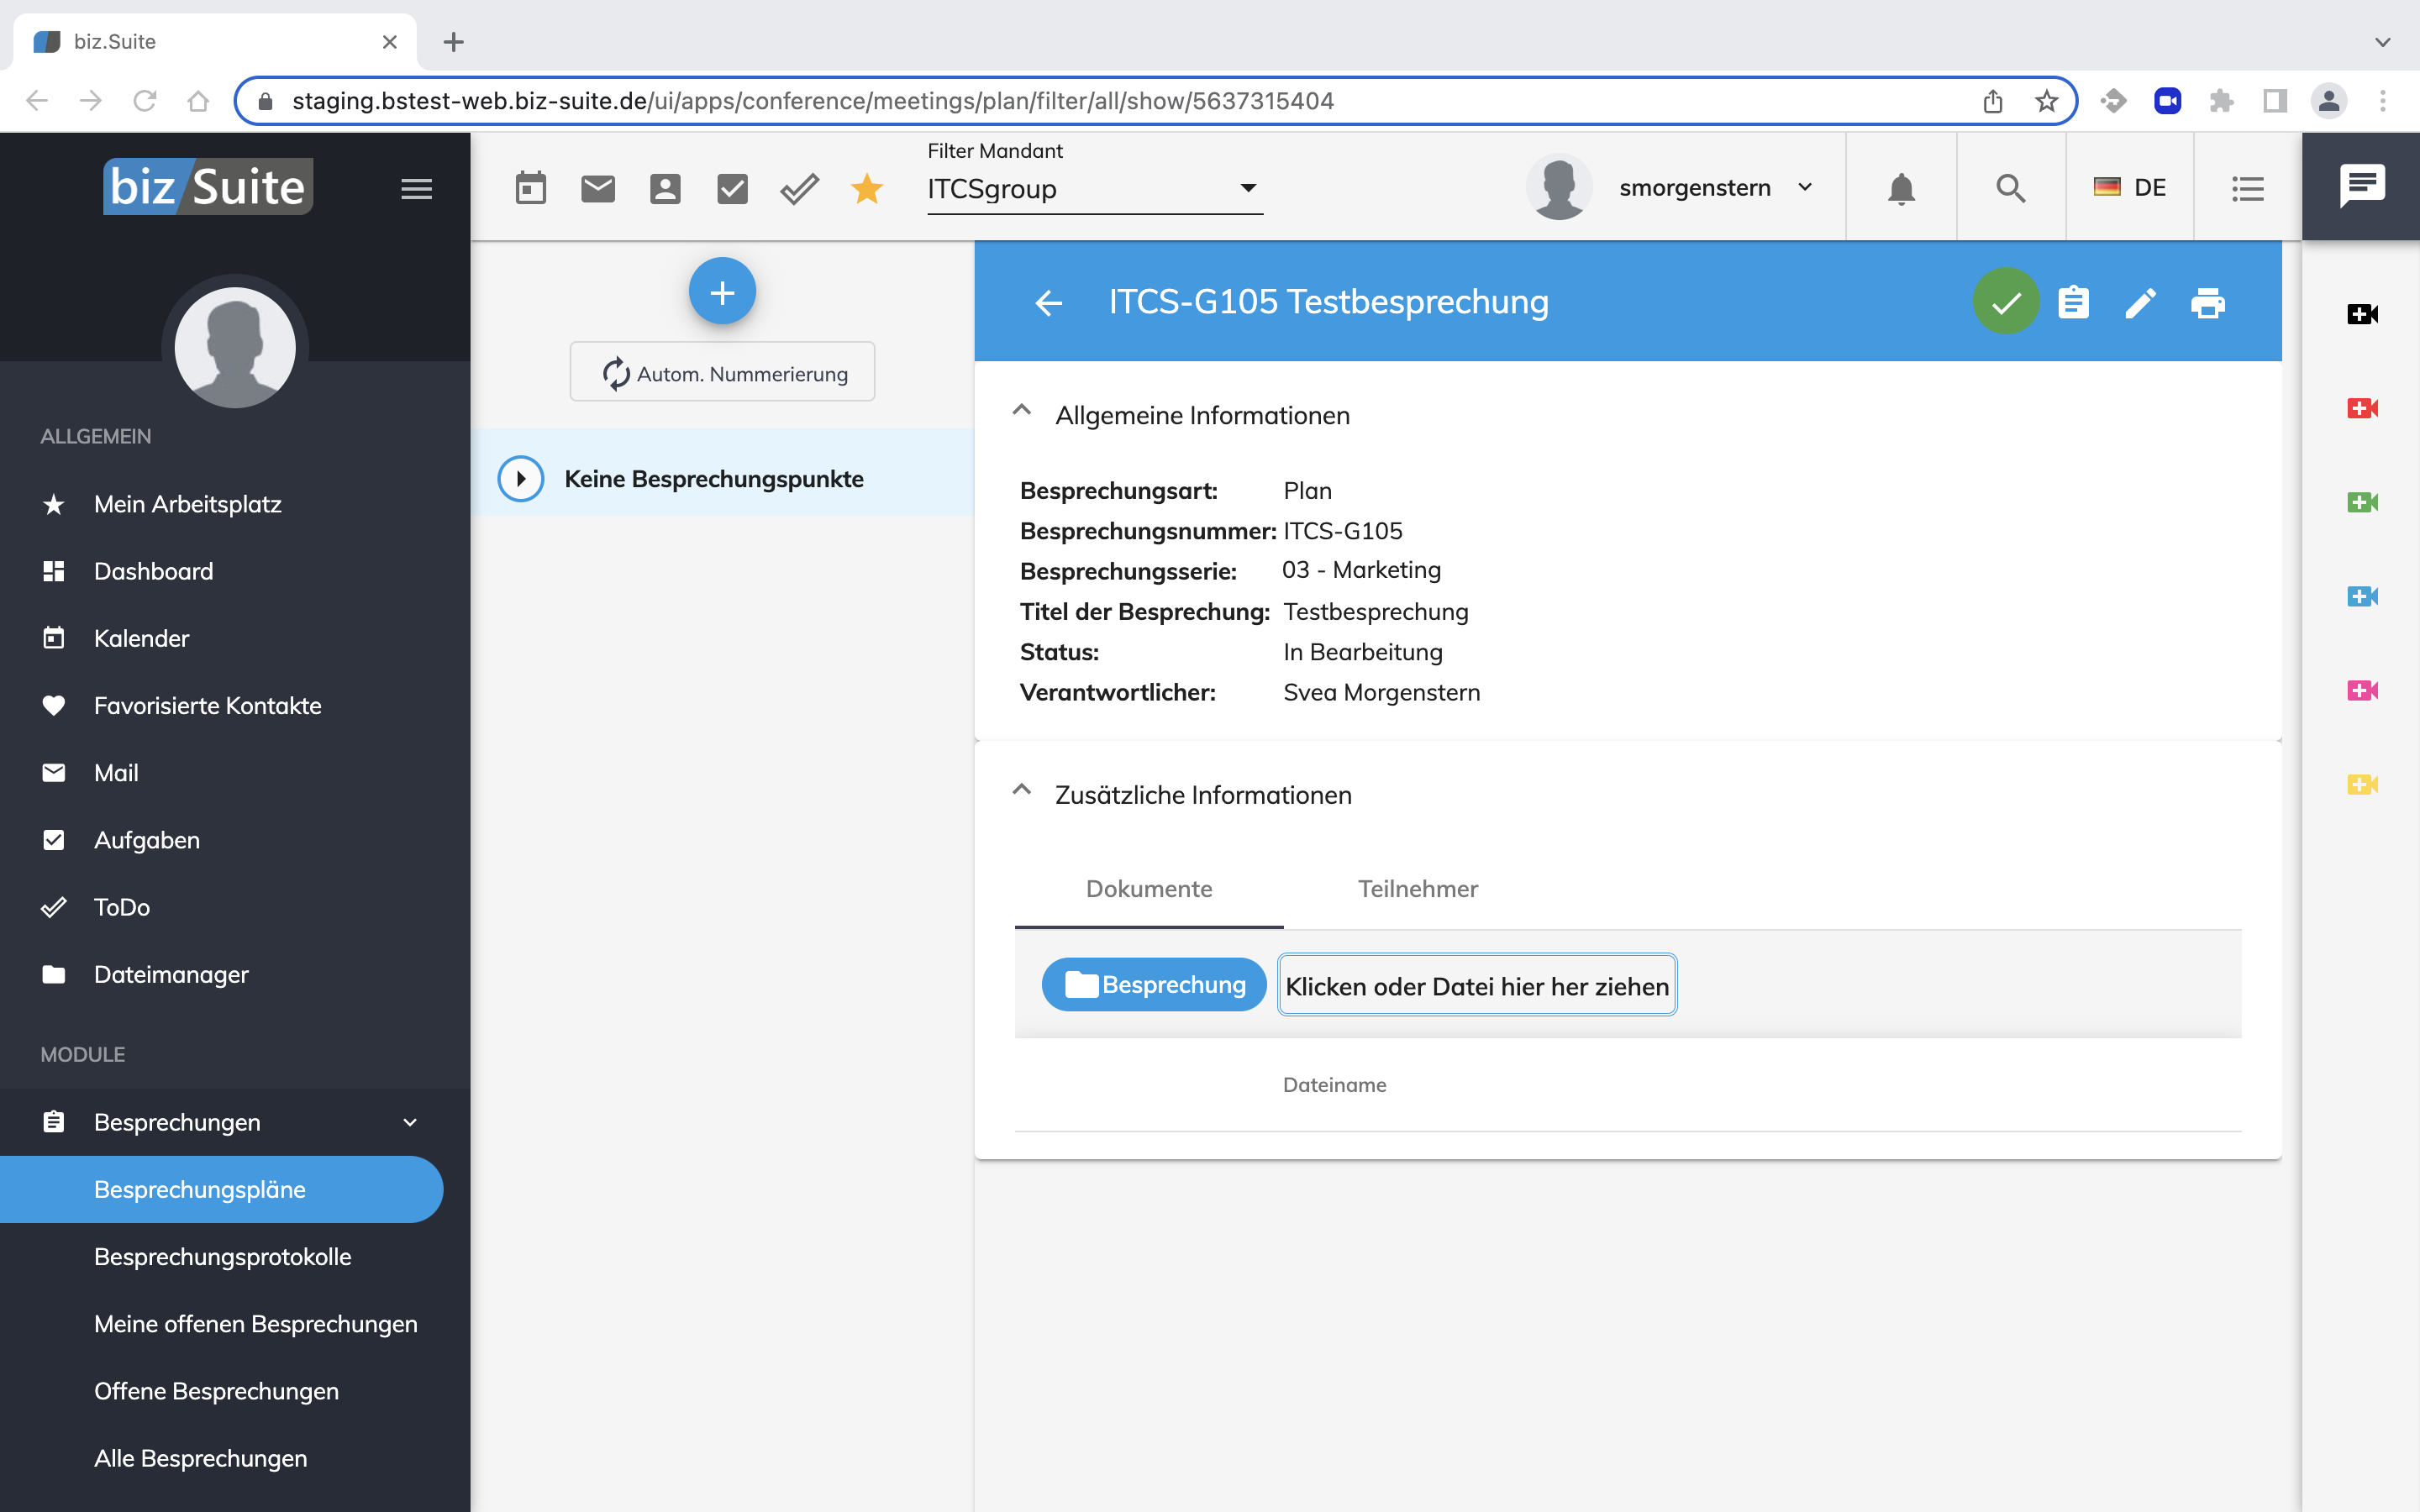Click the Chrome share page icon

pos(1992,101)
